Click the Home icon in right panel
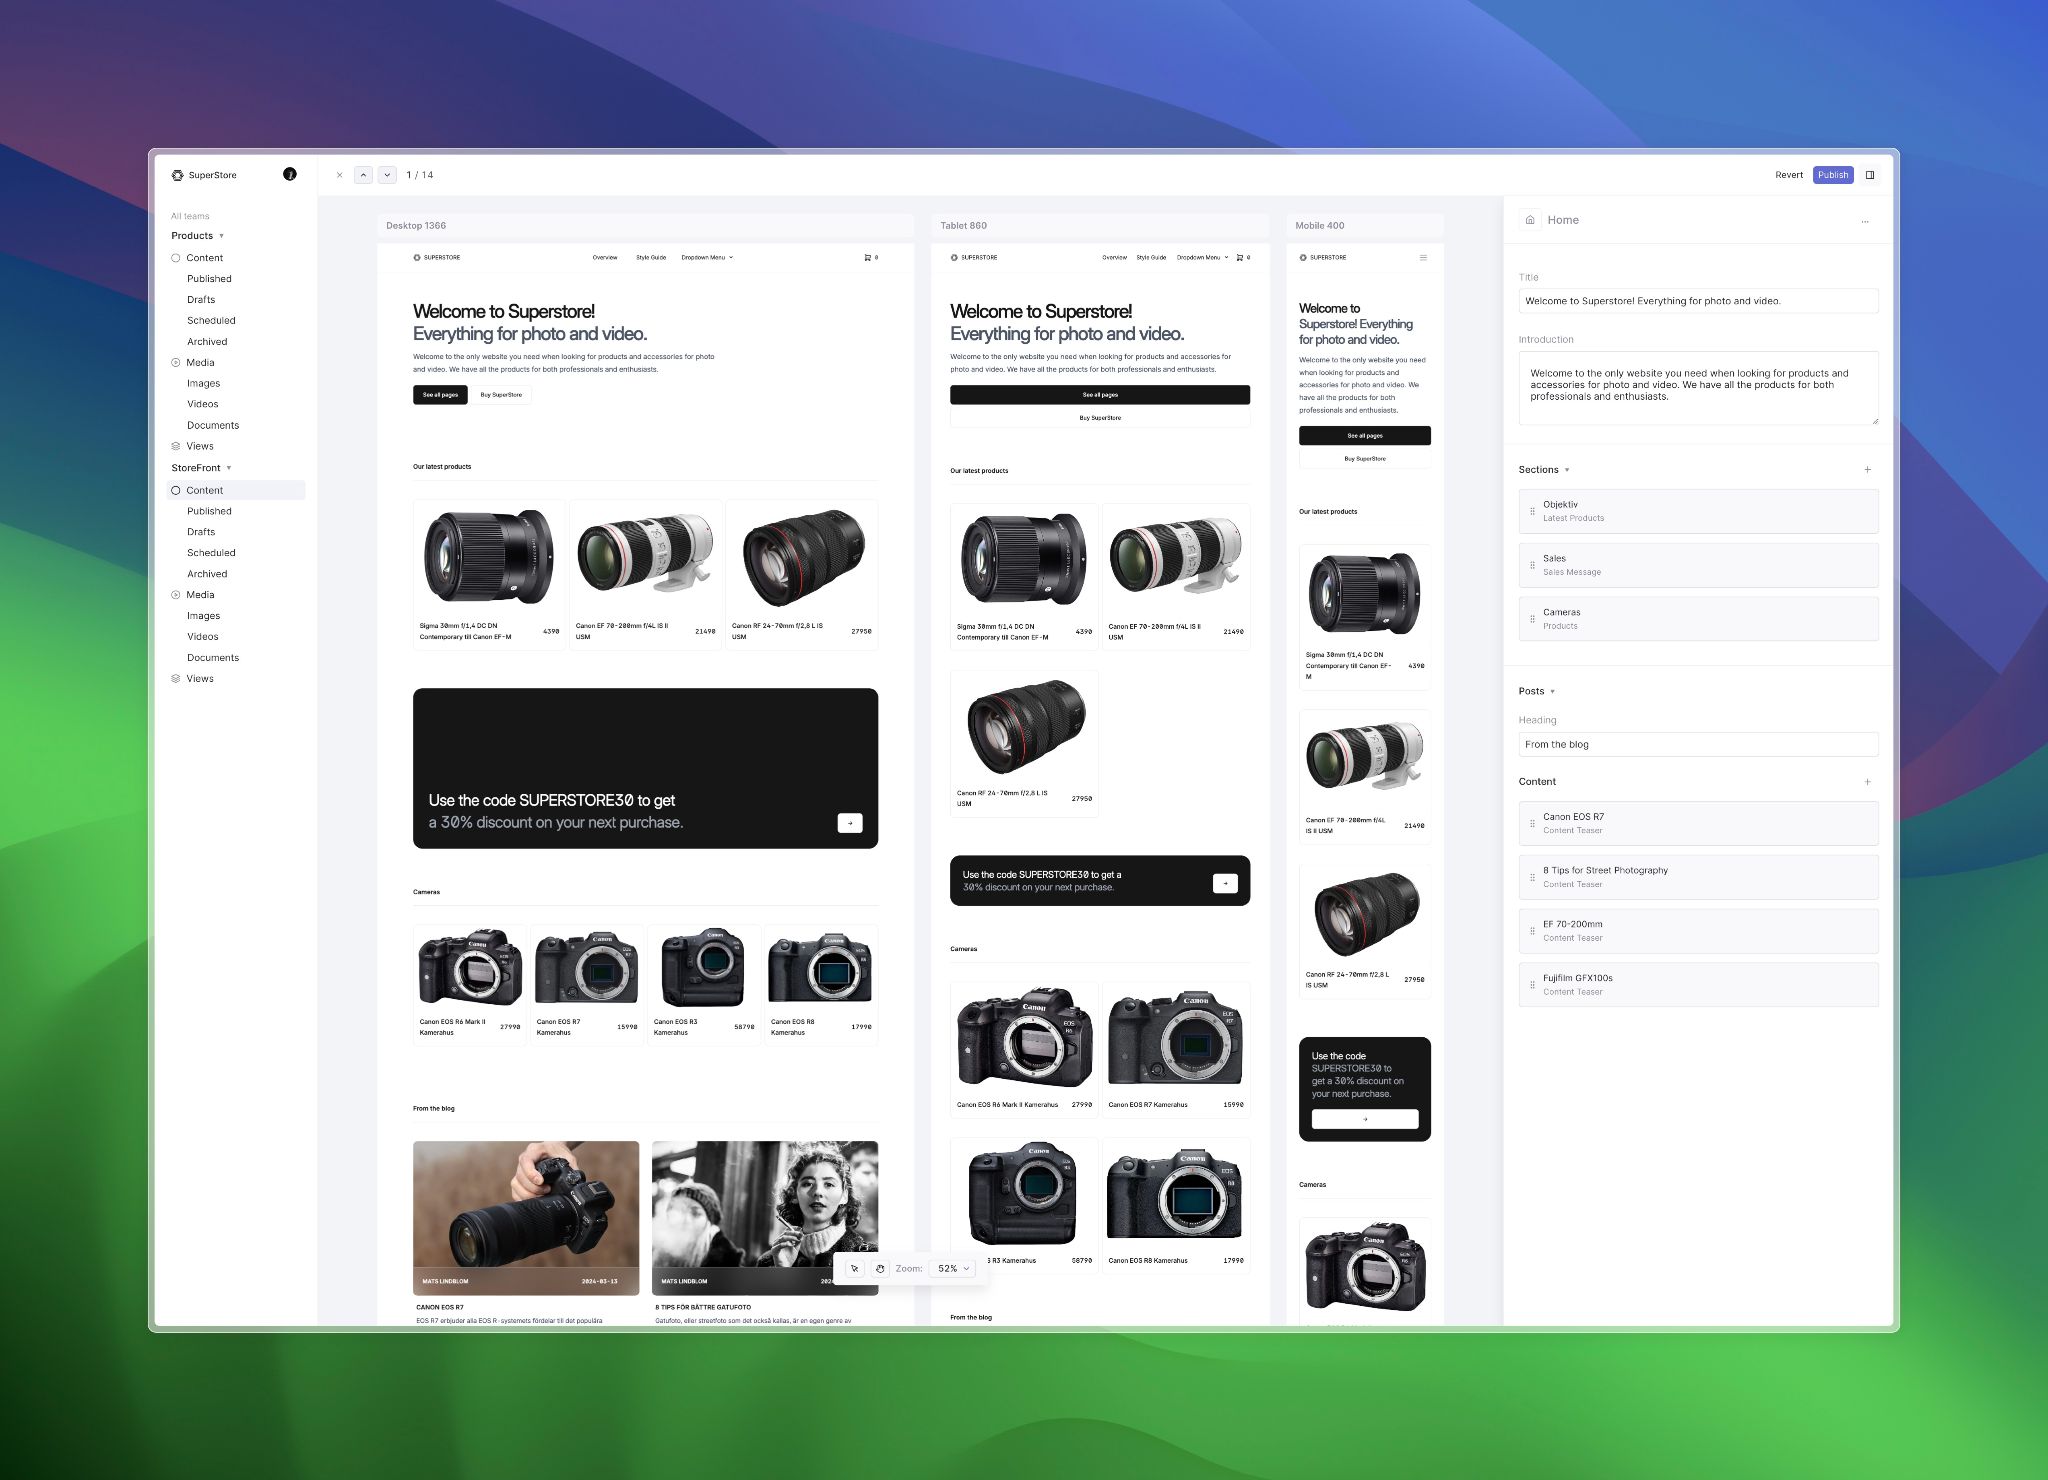 click(x=1530, y=220)
